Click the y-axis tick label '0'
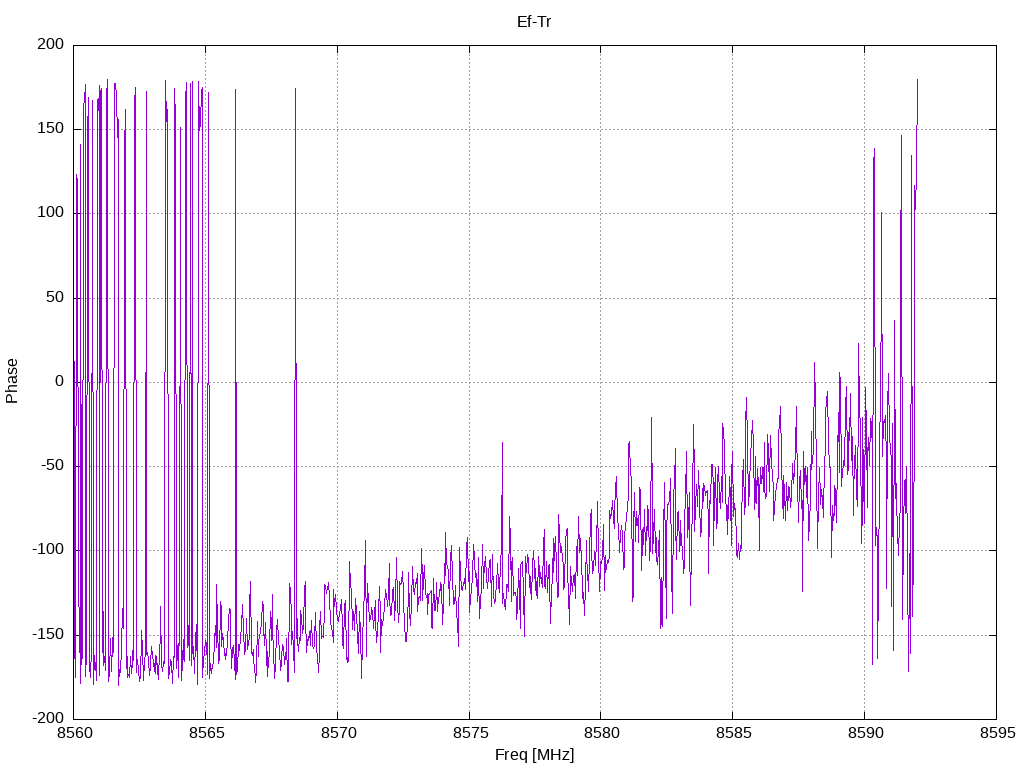 pos(59,381)
